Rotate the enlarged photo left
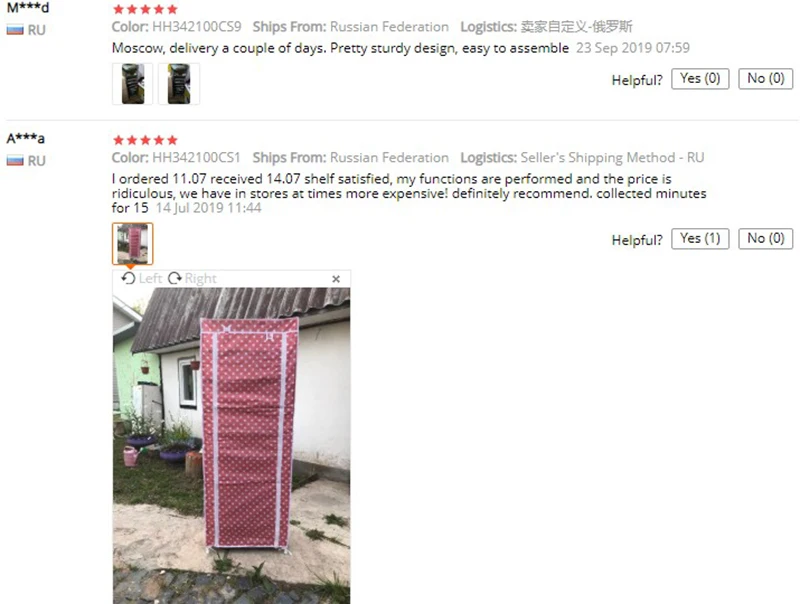This screenshot has width=800, height=604. (x=141, y=279)
